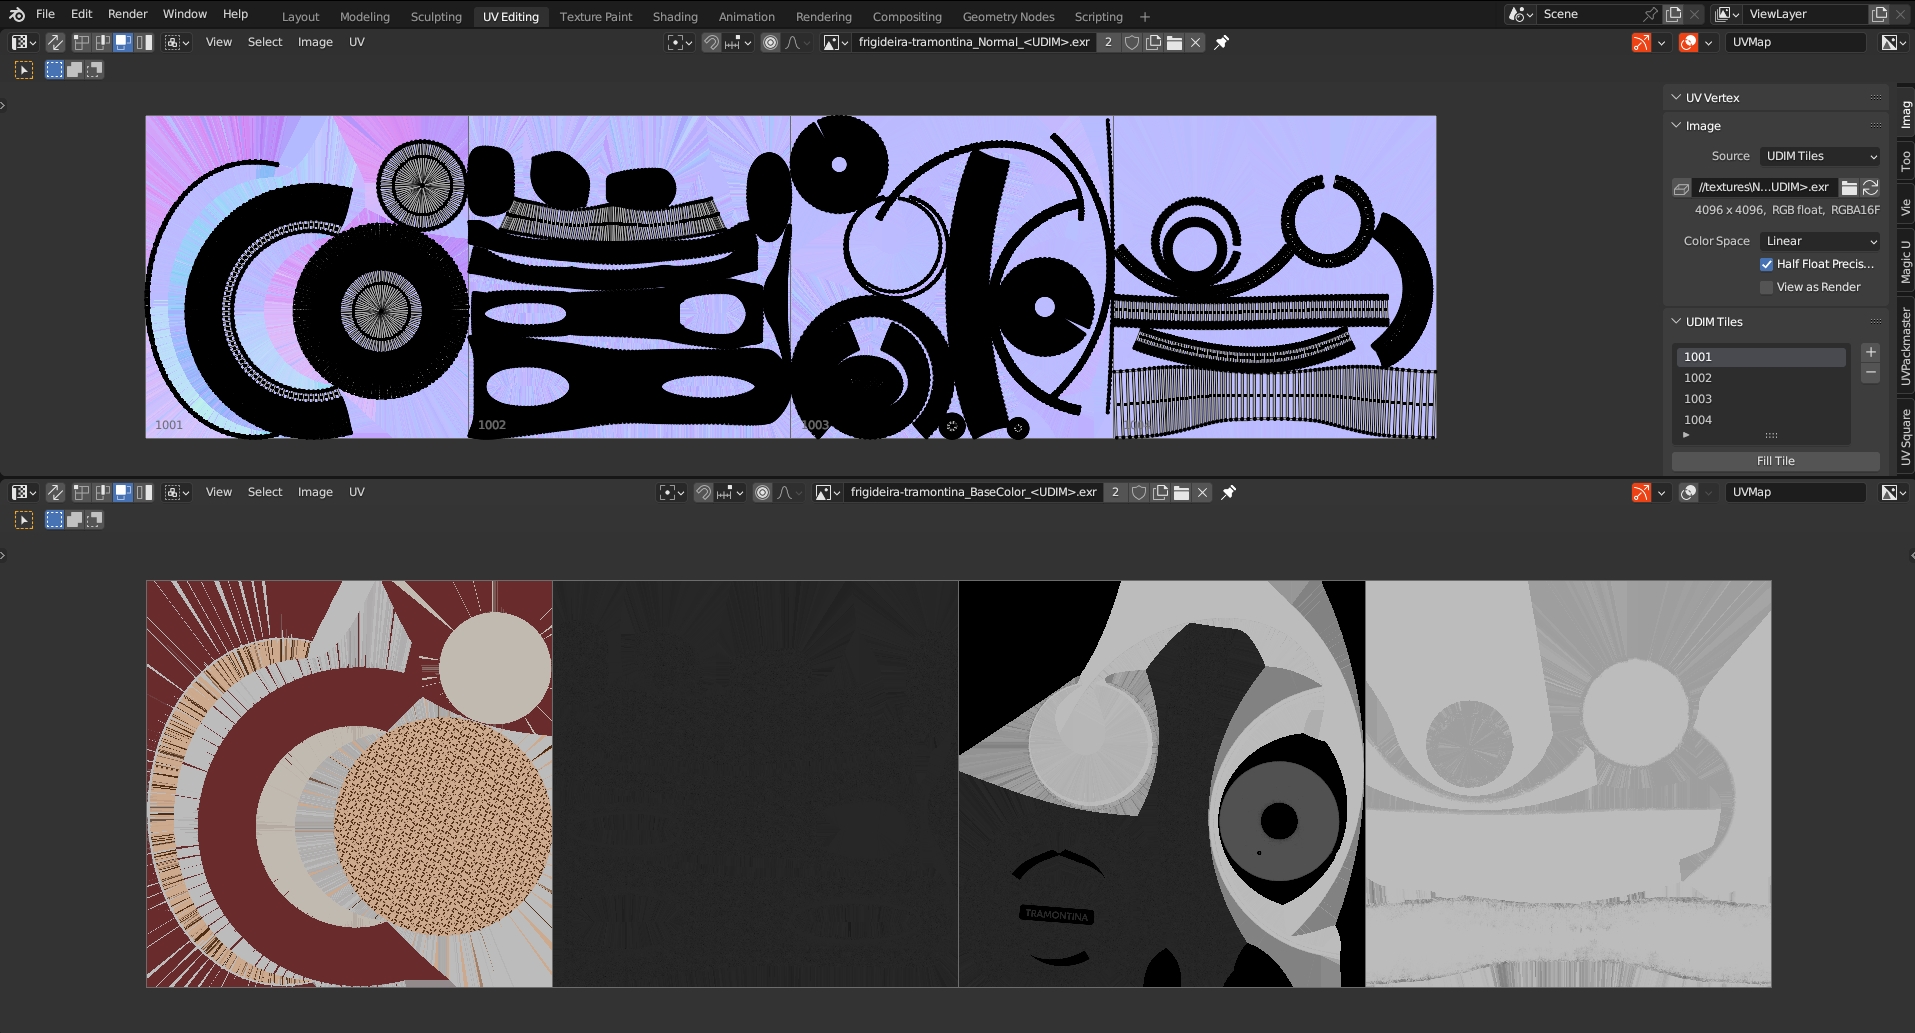Collapse the UDIM Tiles panel
This screenshot has width=1915, height=1033.
tap(1676, 322)
